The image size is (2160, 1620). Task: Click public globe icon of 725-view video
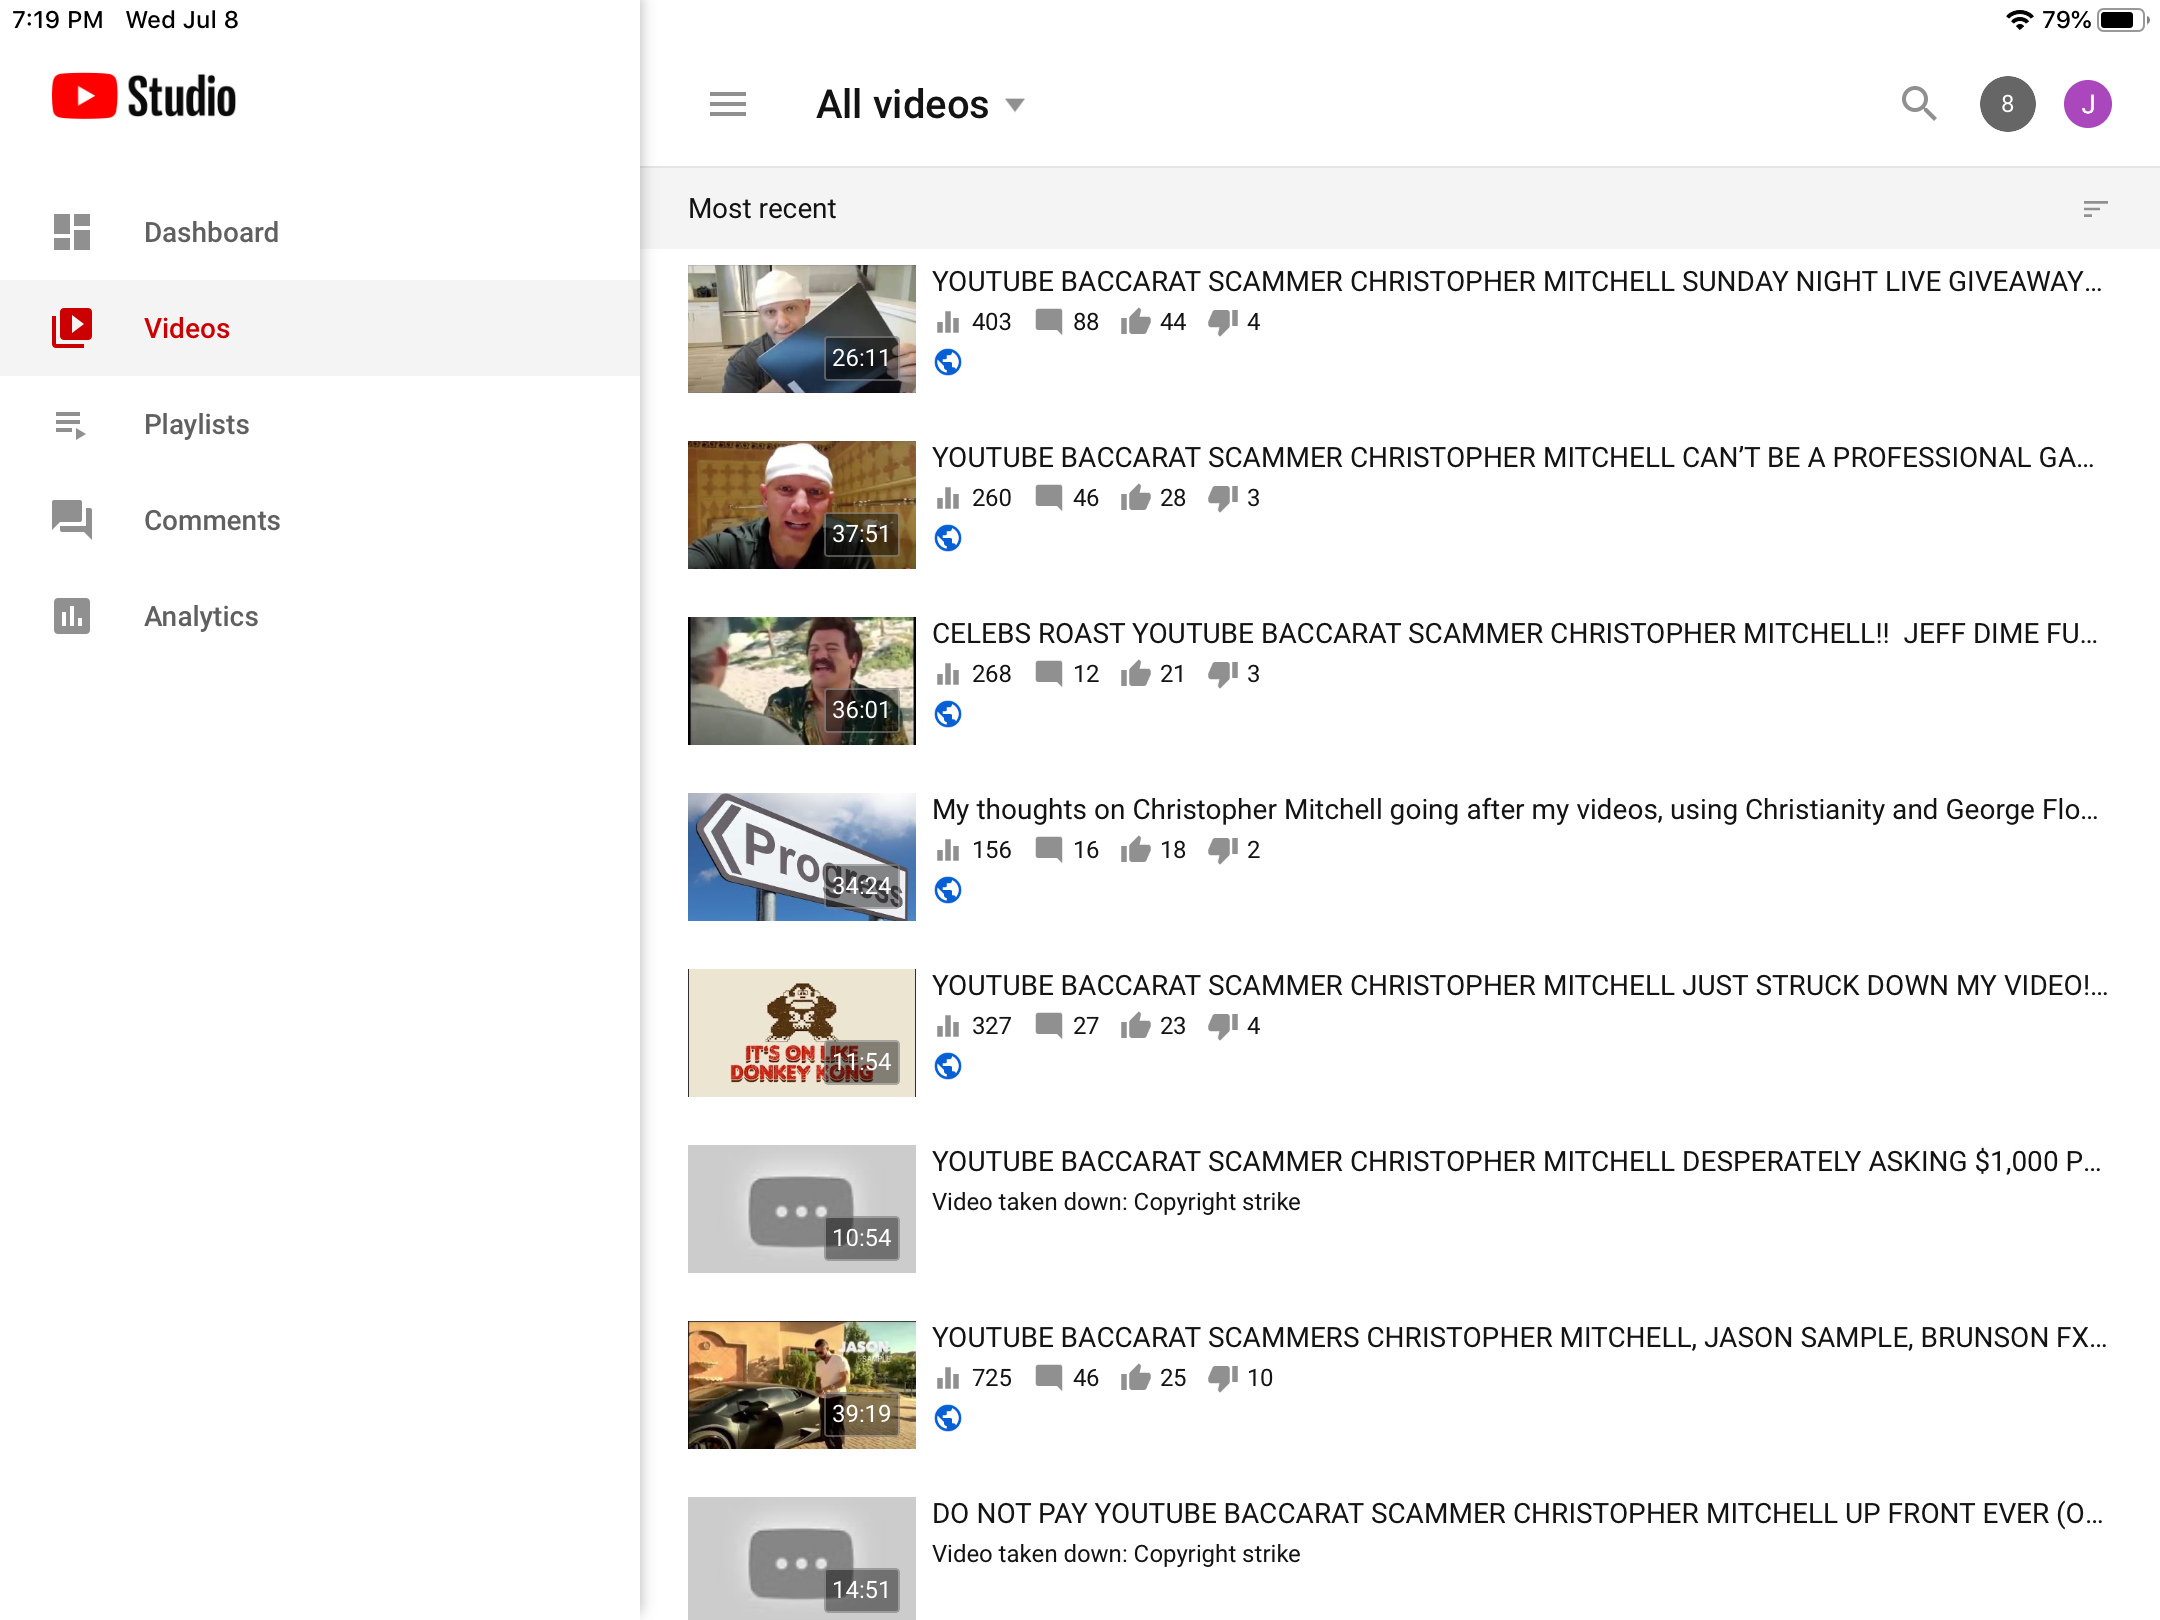click(x=948, y=1418)
